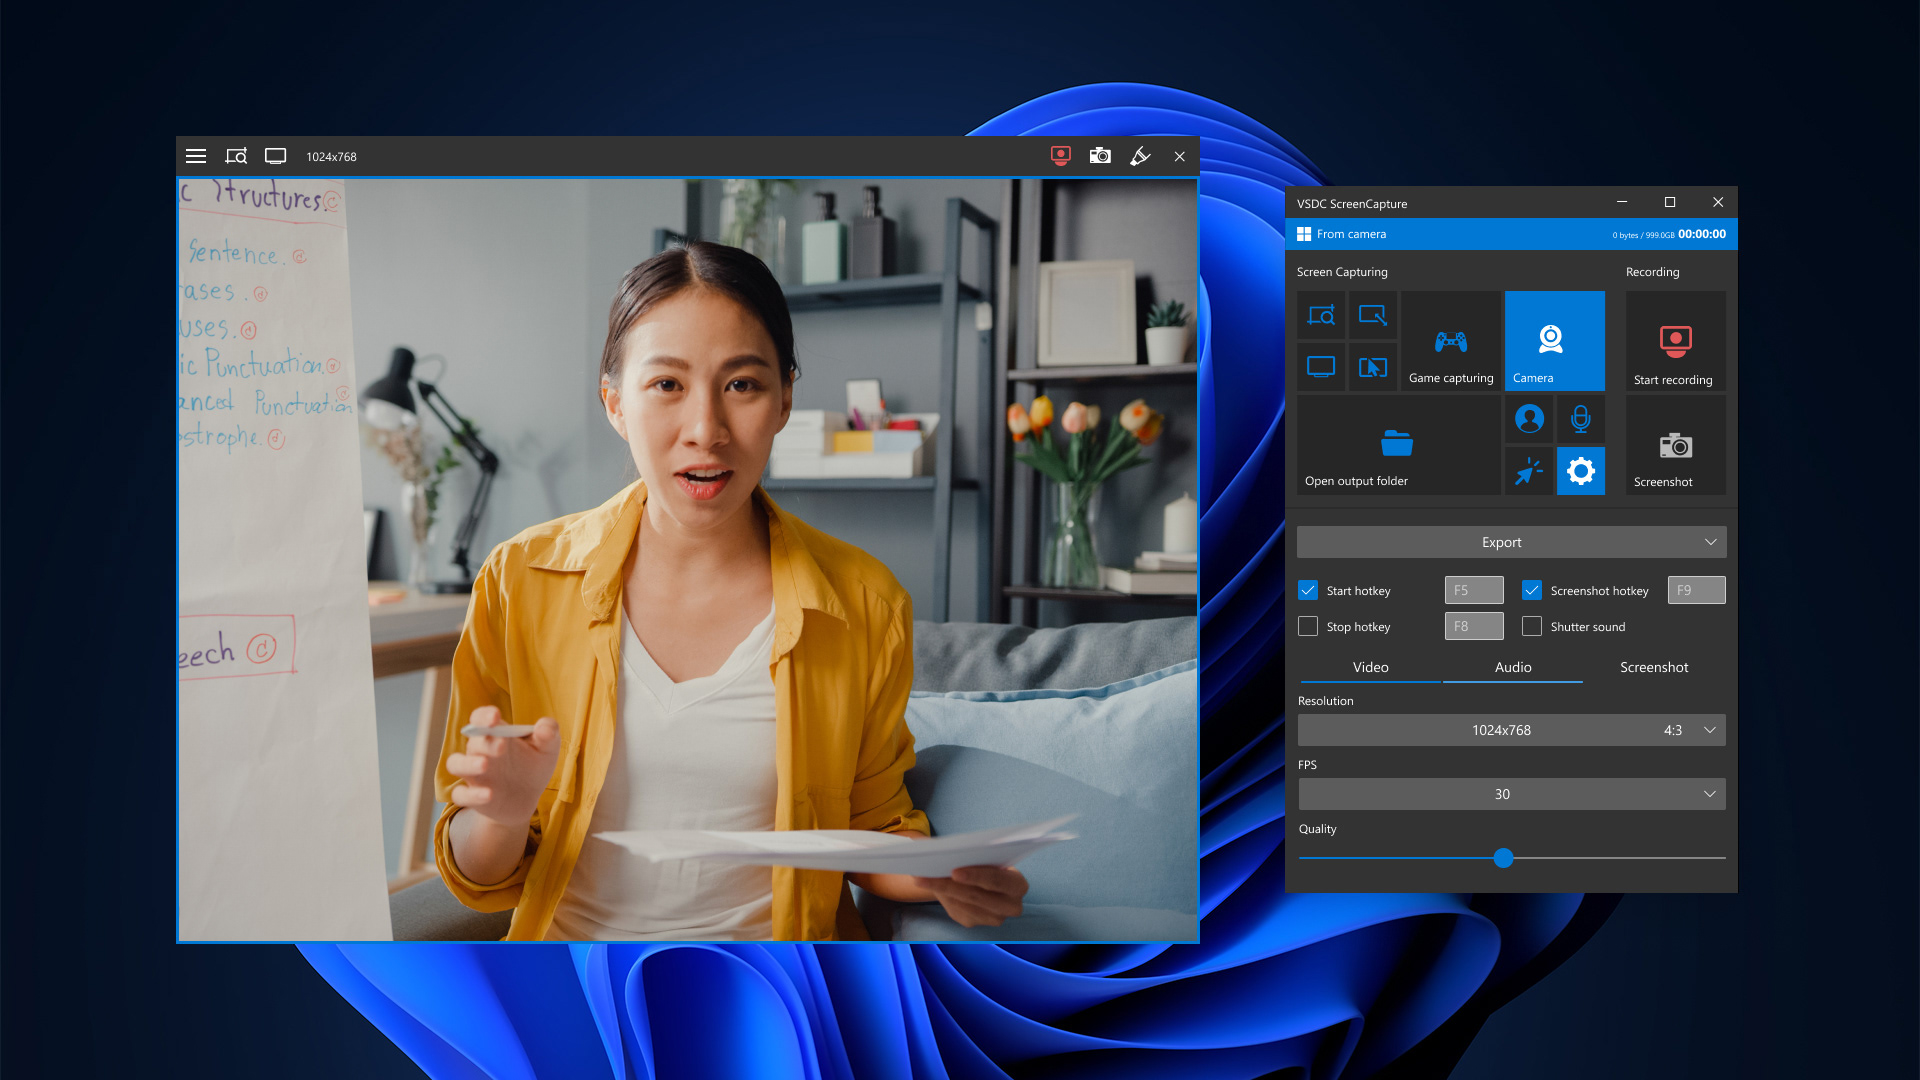Expand the Export dropdown
This screenshot has height=1080, width=1920.
coord(1510,542)
